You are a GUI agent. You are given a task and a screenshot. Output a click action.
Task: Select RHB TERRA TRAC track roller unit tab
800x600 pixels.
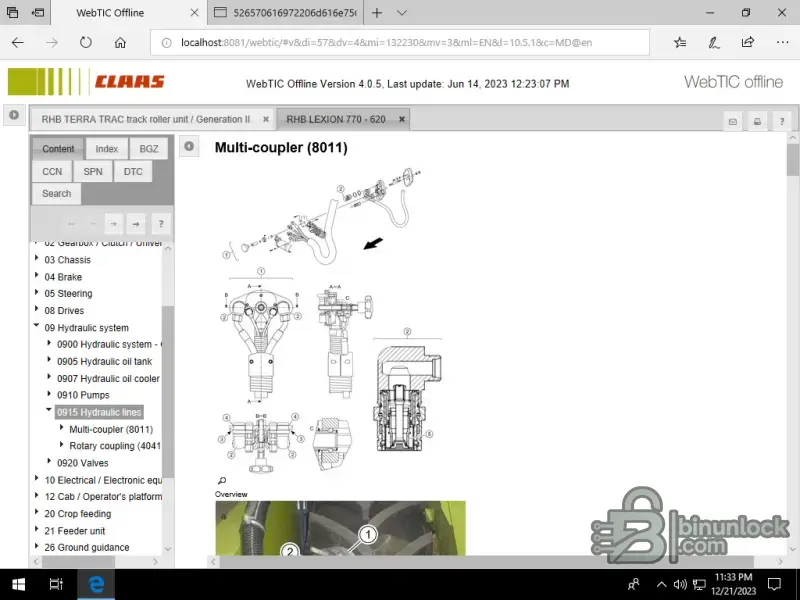point(146,119)
